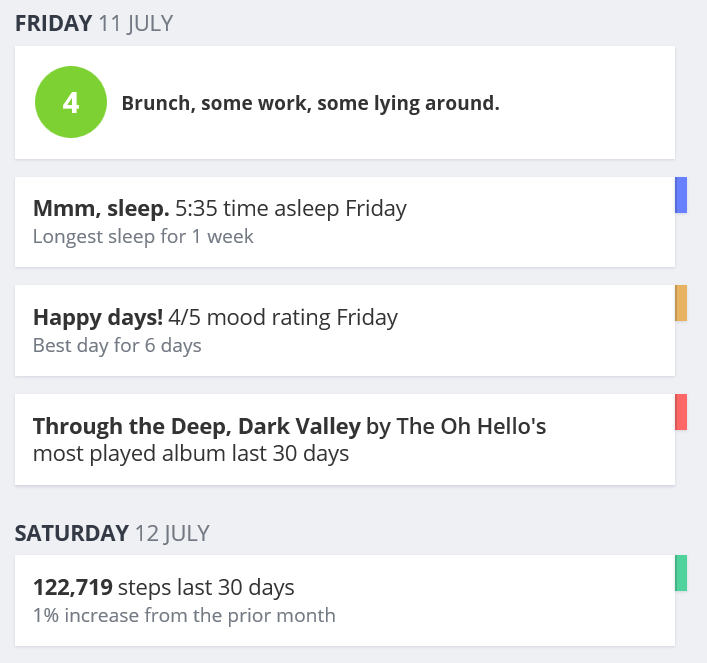707x663 pixels.
Task: Click '5:35 time asleep Friday' text
Action: click(291, 209)
